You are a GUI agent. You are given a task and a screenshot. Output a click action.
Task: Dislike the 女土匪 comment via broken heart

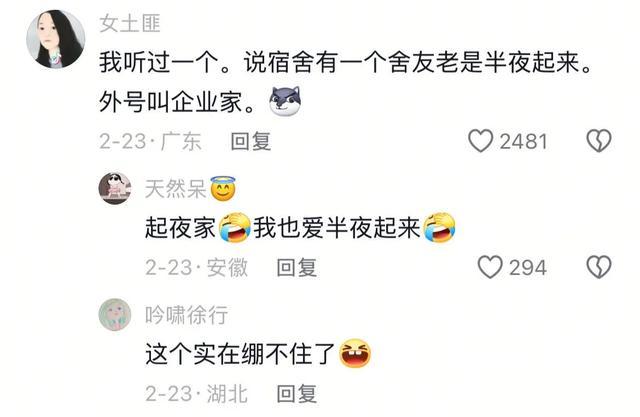[599, 141]
